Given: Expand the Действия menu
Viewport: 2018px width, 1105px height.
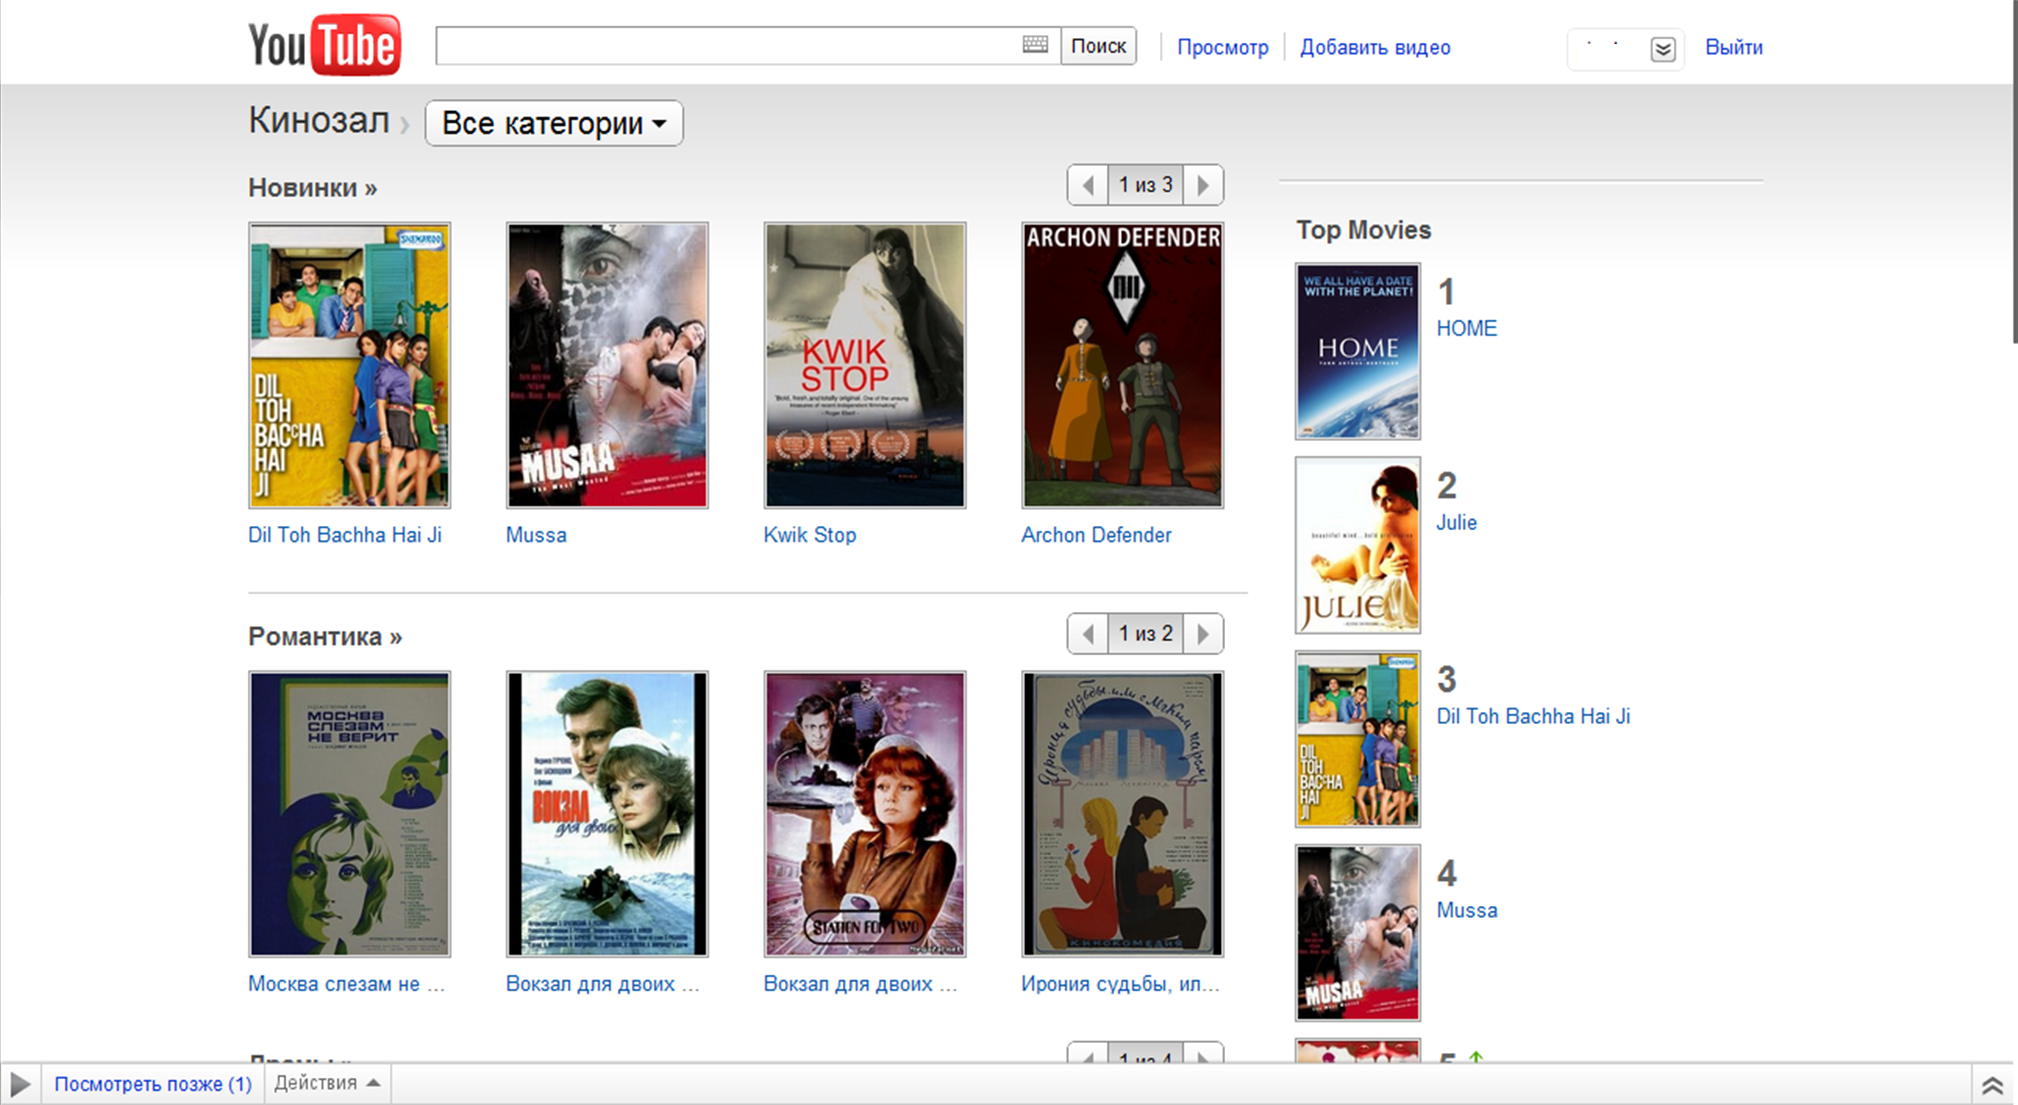Looking at the screenshot, I should [326, 1083].
